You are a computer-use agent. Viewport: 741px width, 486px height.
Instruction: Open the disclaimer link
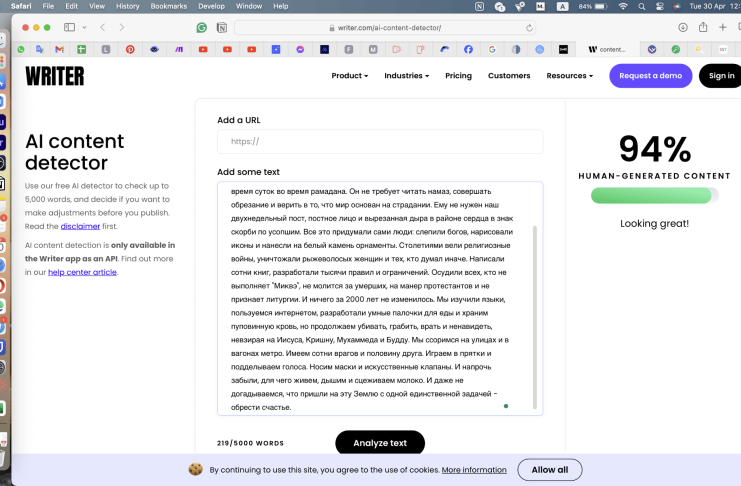coord(80,226)
